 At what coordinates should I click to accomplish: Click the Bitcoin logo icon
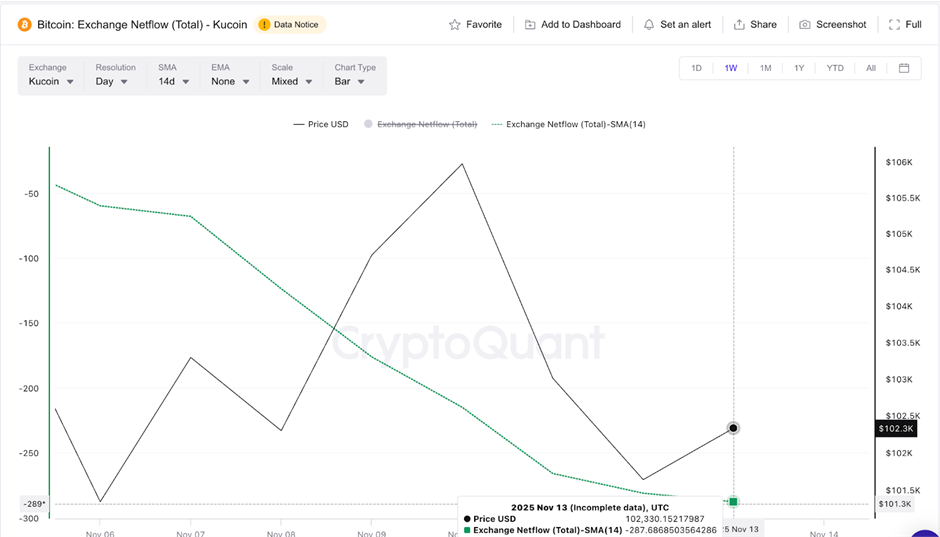point(25,24)
